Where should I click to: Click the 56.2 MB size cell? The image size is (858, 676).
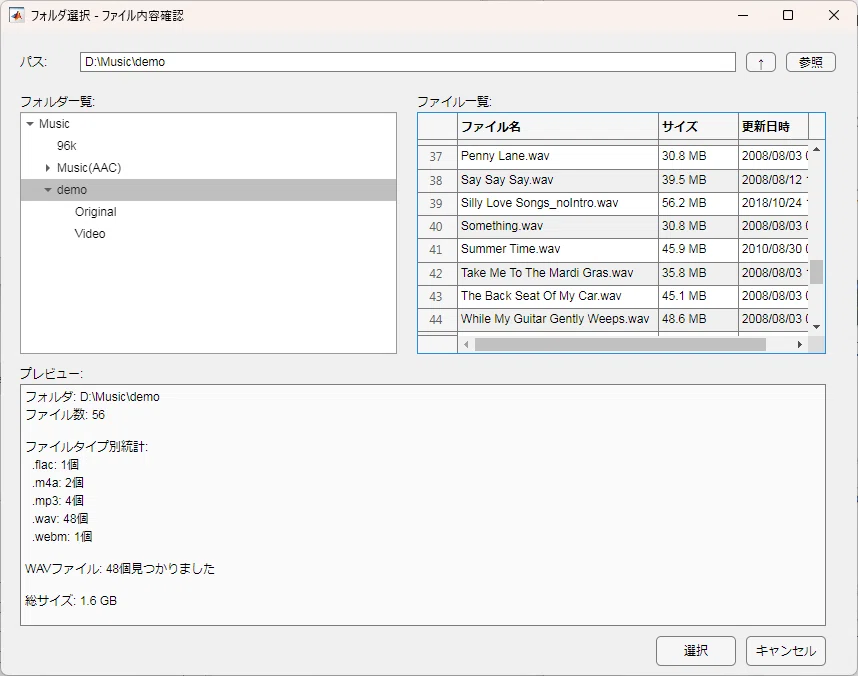click(698, 203)
